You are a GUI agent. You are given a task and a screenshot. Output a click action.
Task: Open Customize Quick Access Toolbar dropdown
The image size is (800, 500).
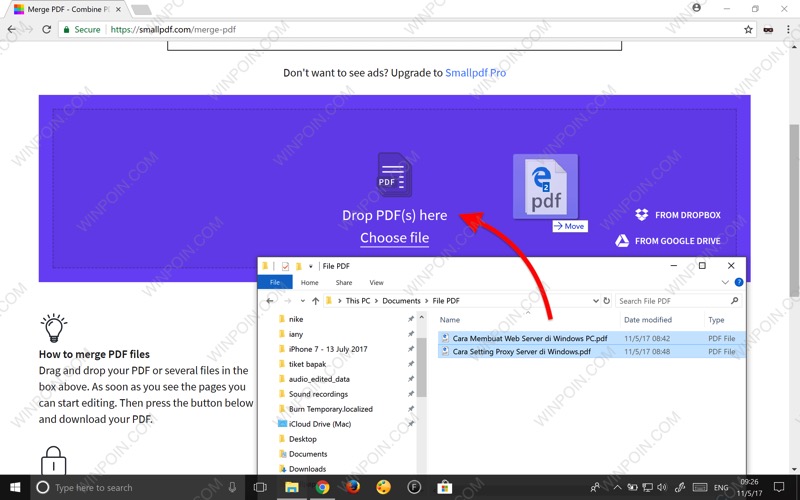coord(310,266)
